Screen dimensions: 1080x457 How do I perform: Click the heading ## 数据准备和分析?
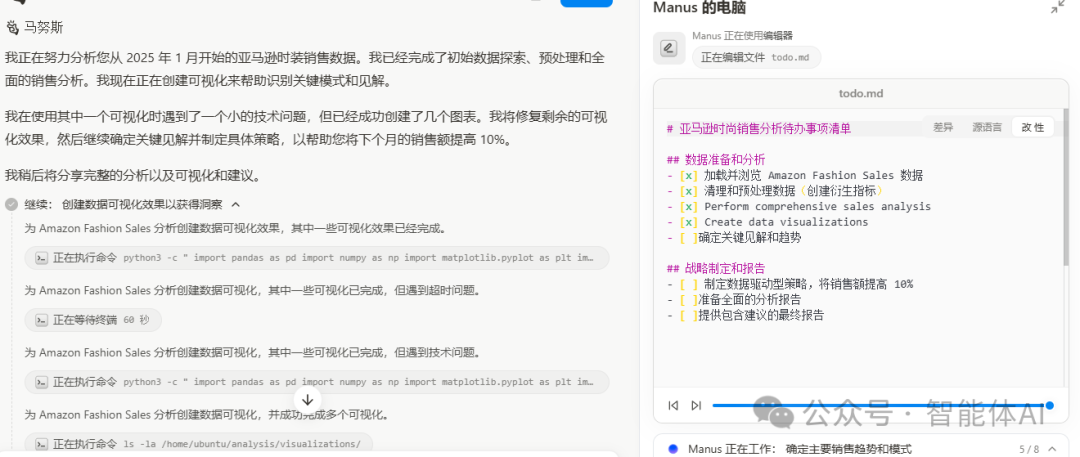[x=716, y=160]
